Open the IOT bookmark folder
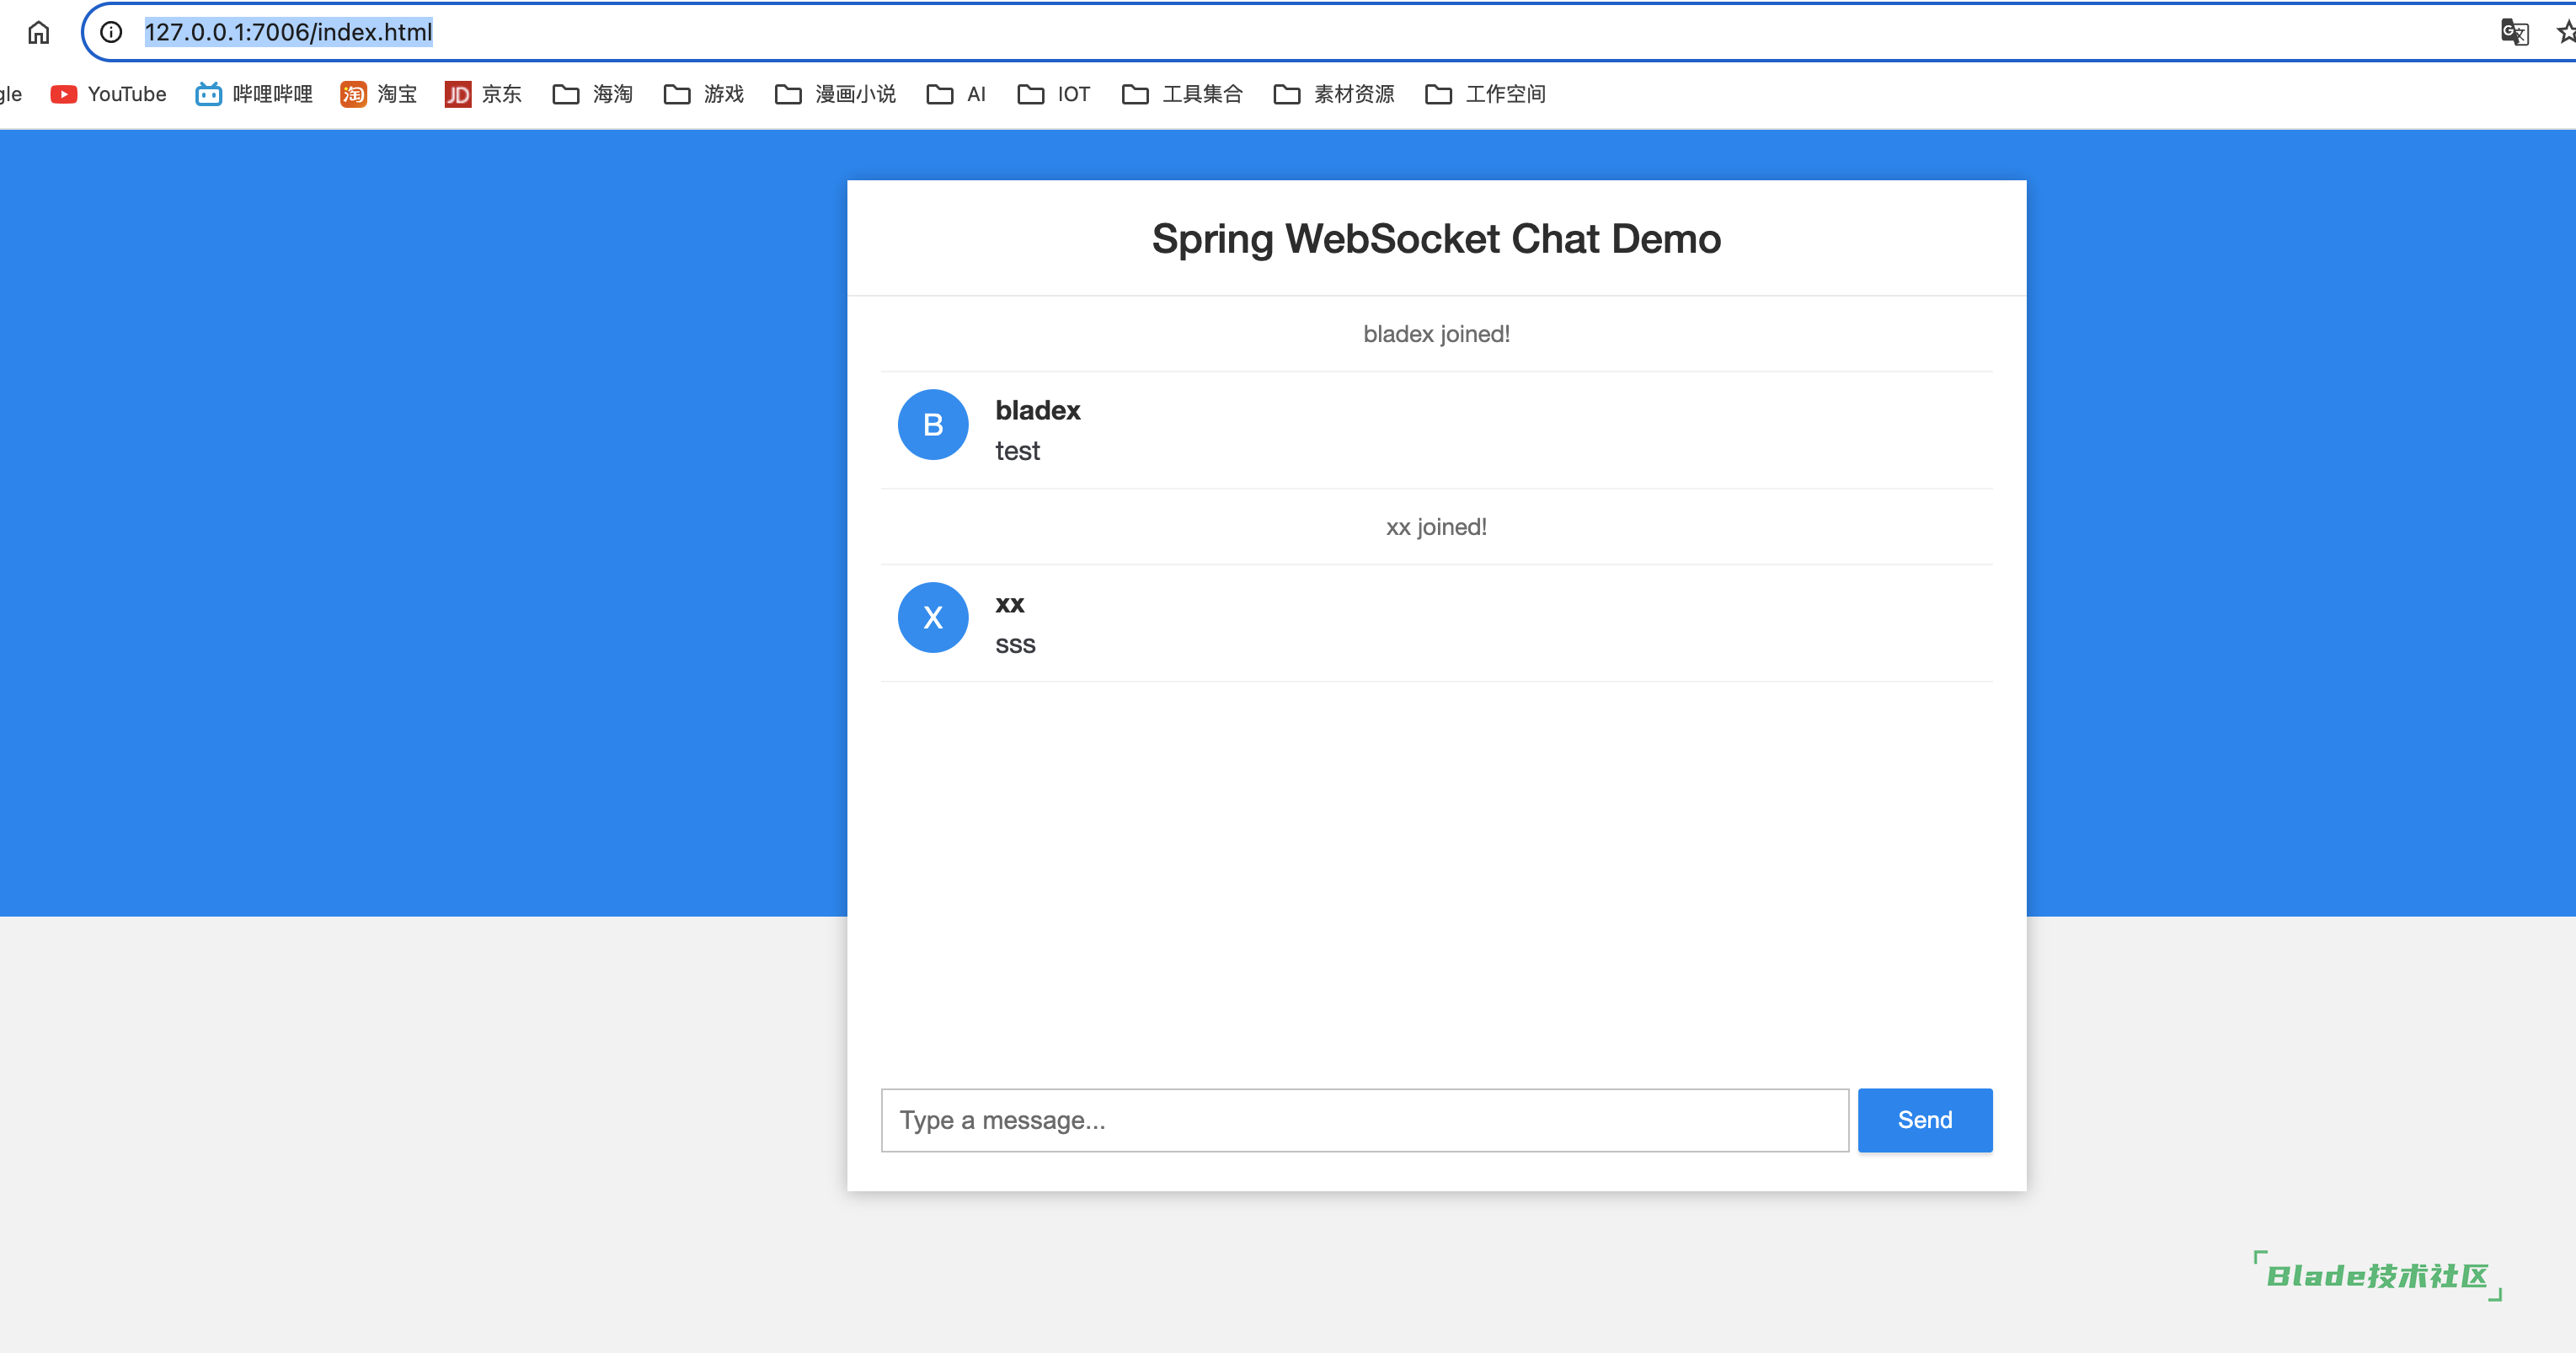The image size is (2576, 1353). (1054, 94)
